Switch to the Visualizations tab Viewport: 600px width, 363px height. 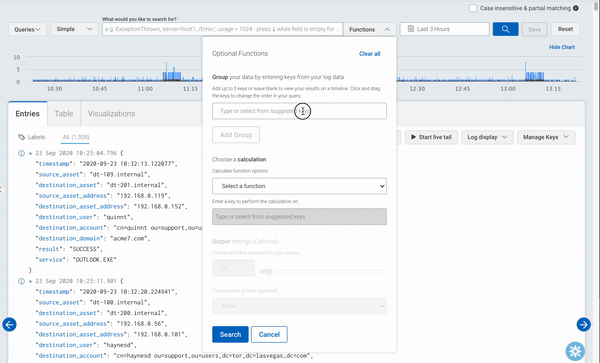point(111,114)
